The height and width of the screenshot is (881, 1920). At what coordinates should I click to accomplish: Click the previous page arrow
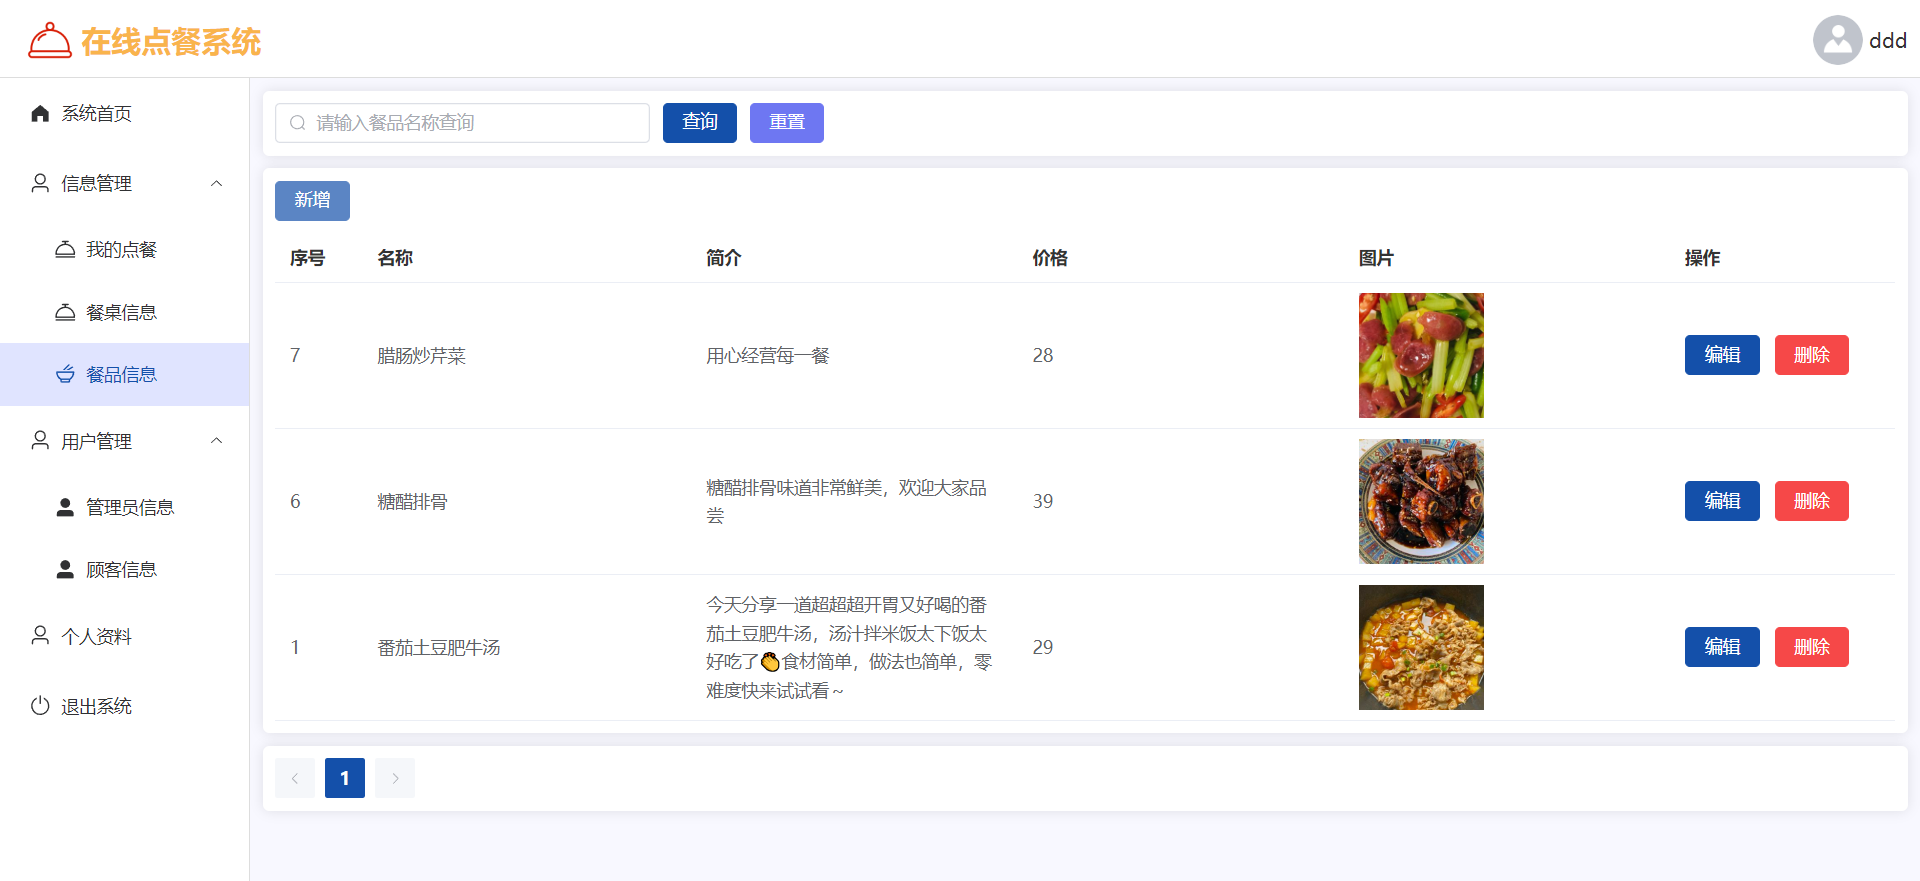[295, 778]
